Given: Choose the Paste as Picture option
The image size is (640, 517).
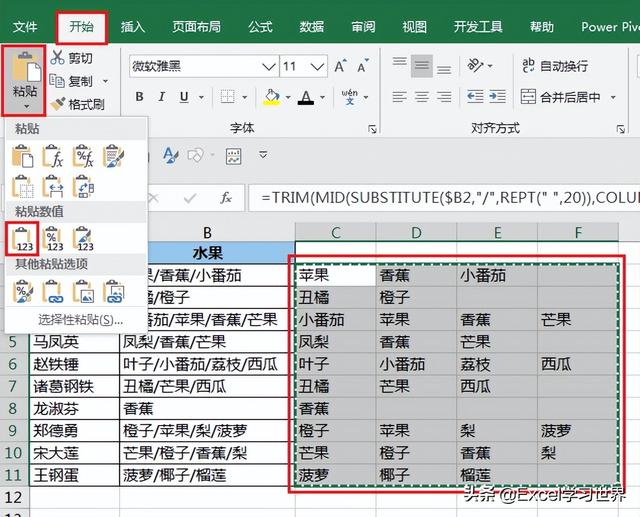Looking at the screenshot, I should 83,291.
